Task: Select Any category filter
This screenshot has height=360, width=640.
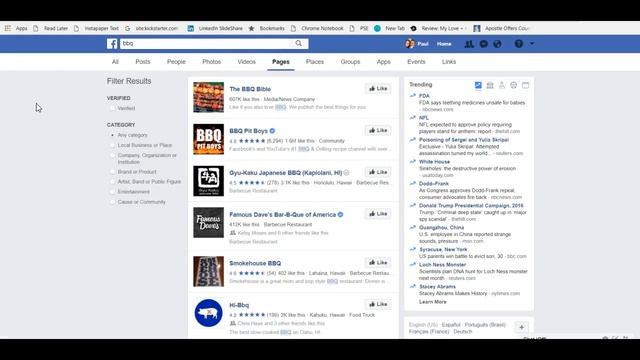Action: point(113,135)
